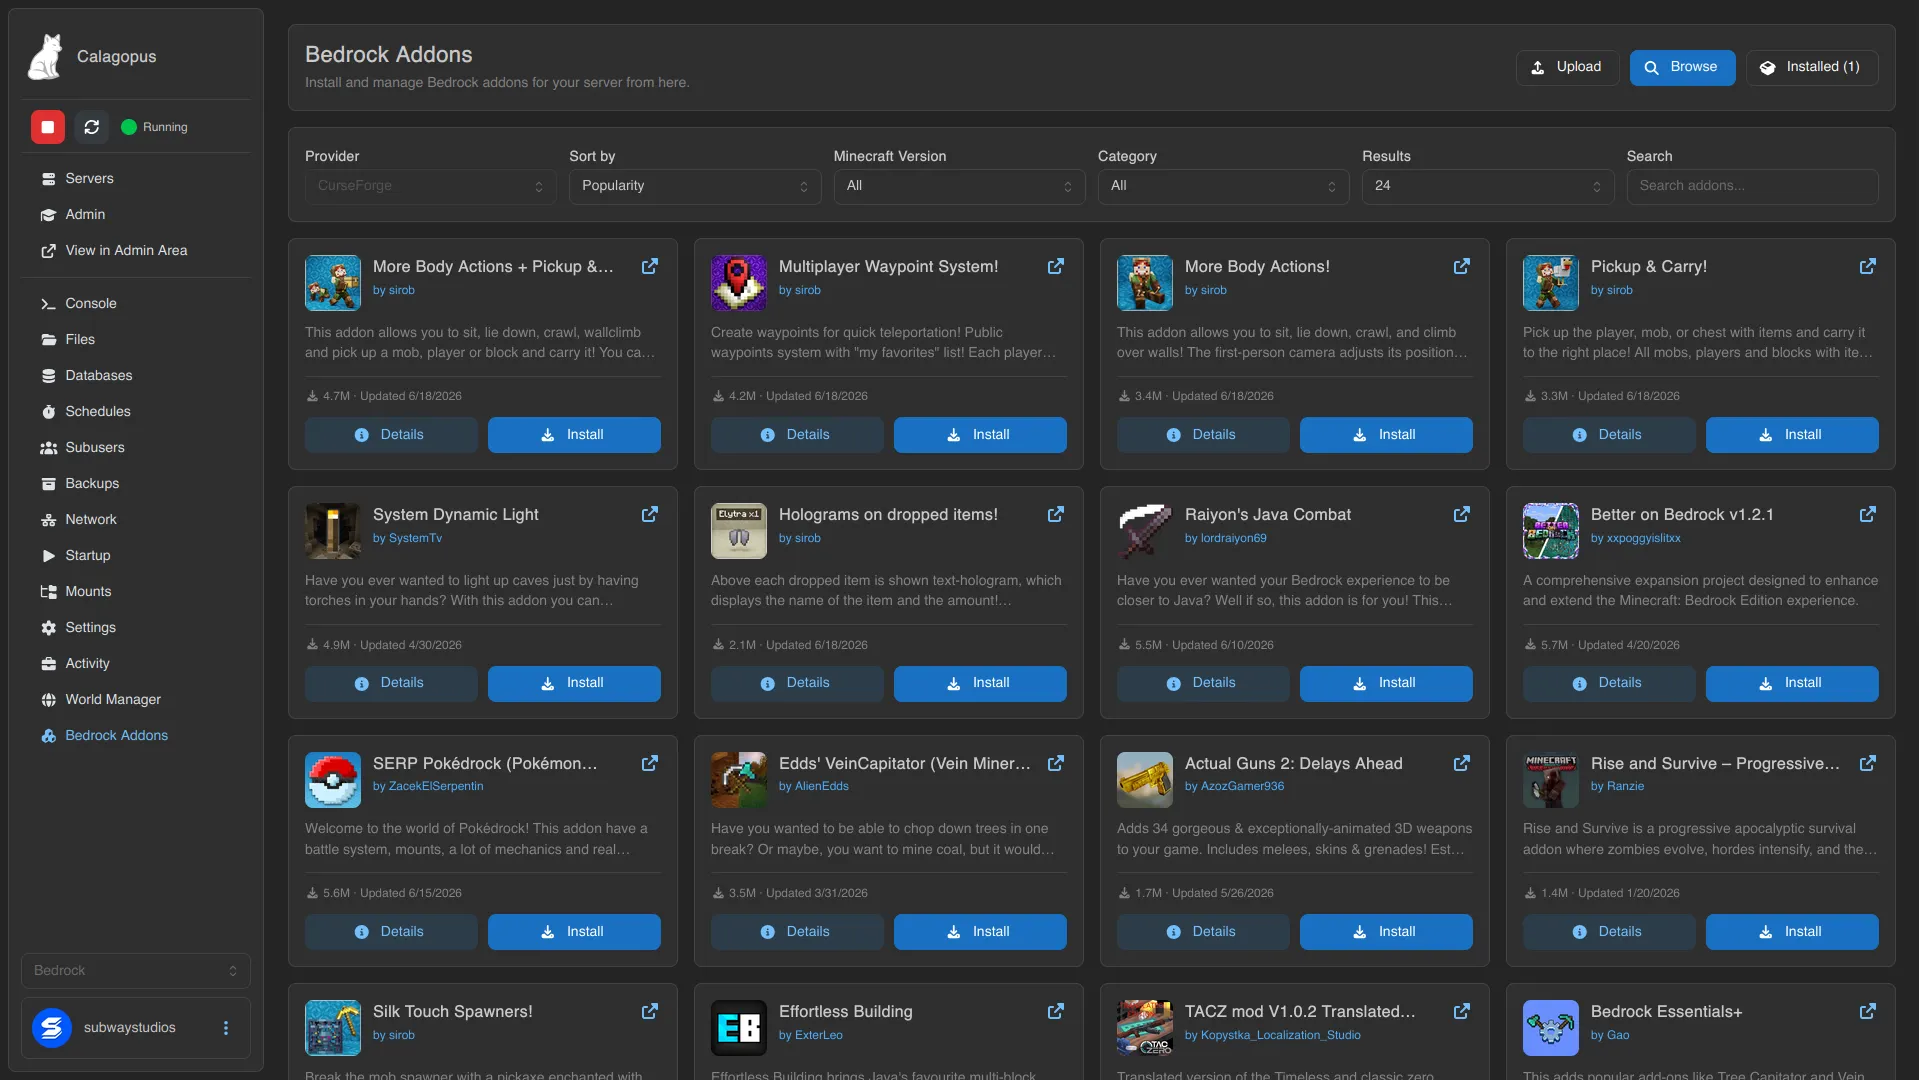Open external link for Multiplayer Waypoint System

(1056, 266)
